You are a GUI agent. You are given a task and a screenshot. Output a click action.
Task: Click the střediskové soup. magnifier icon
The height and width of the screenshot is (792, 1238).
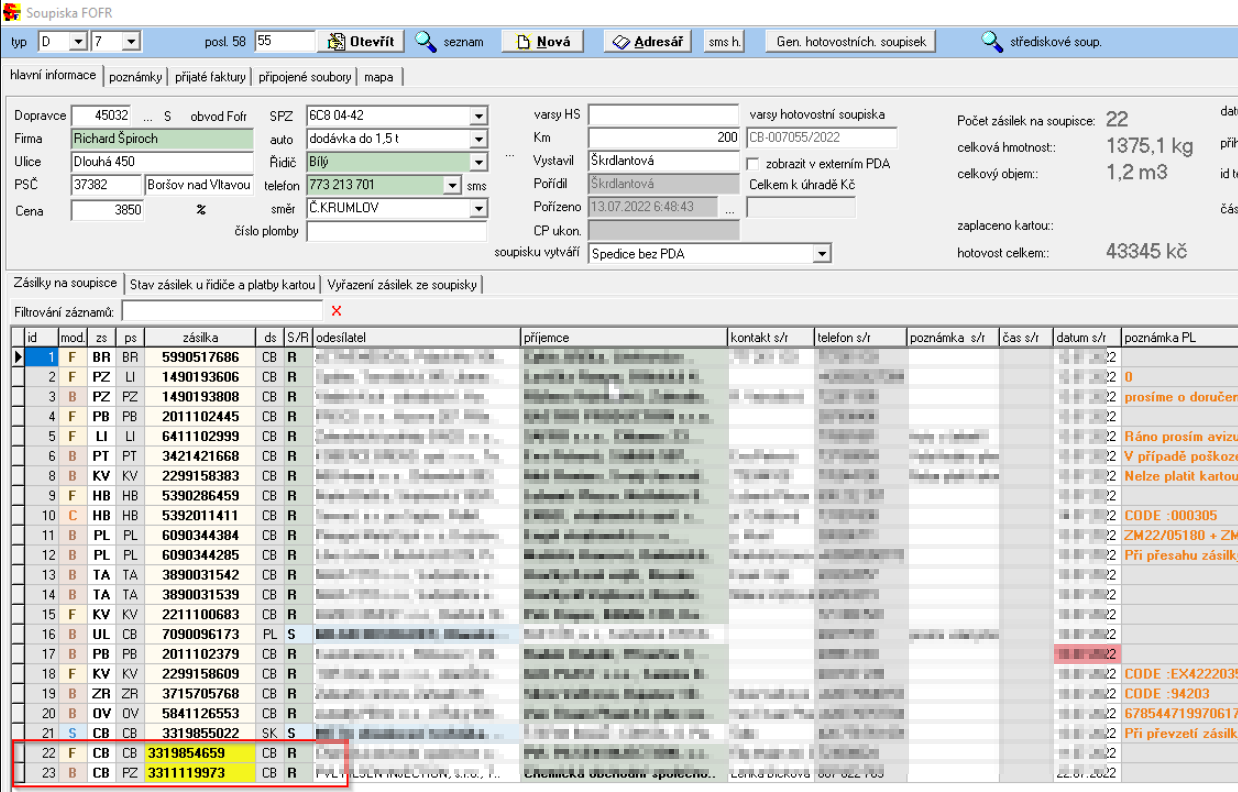pyautogui.click(x=991, y=42)
